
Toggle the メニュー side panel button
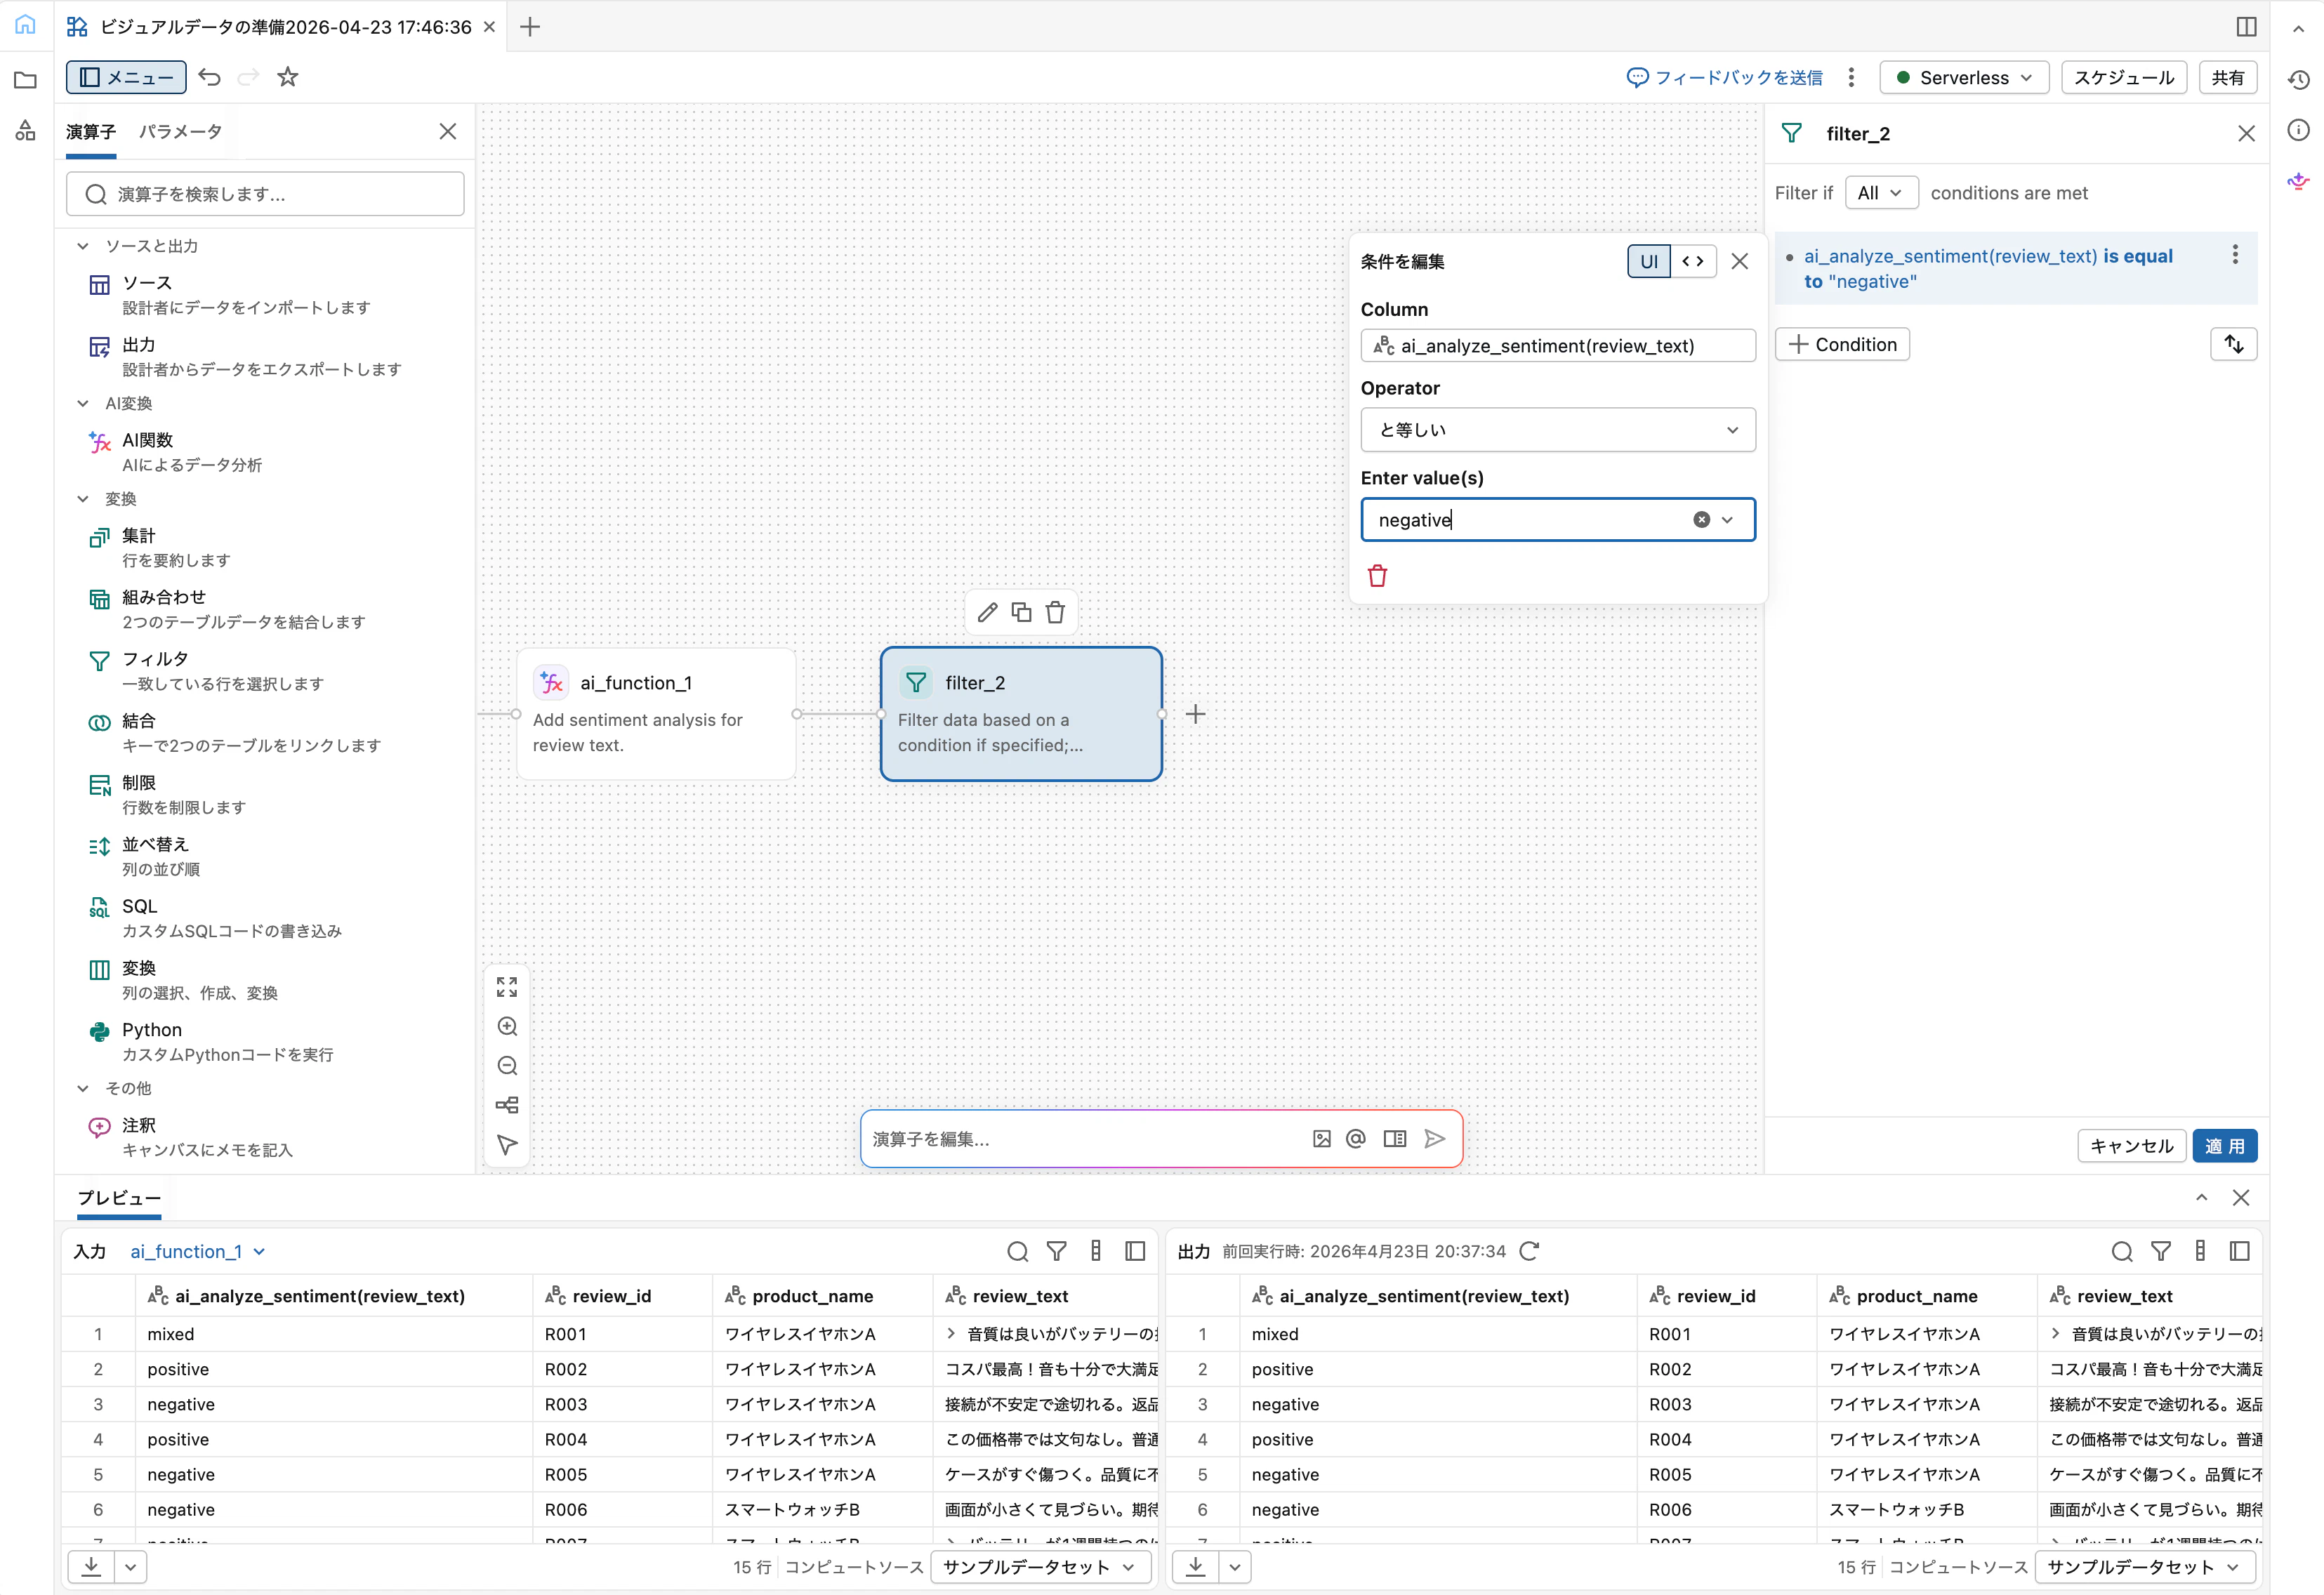click(x=126, y=77)
